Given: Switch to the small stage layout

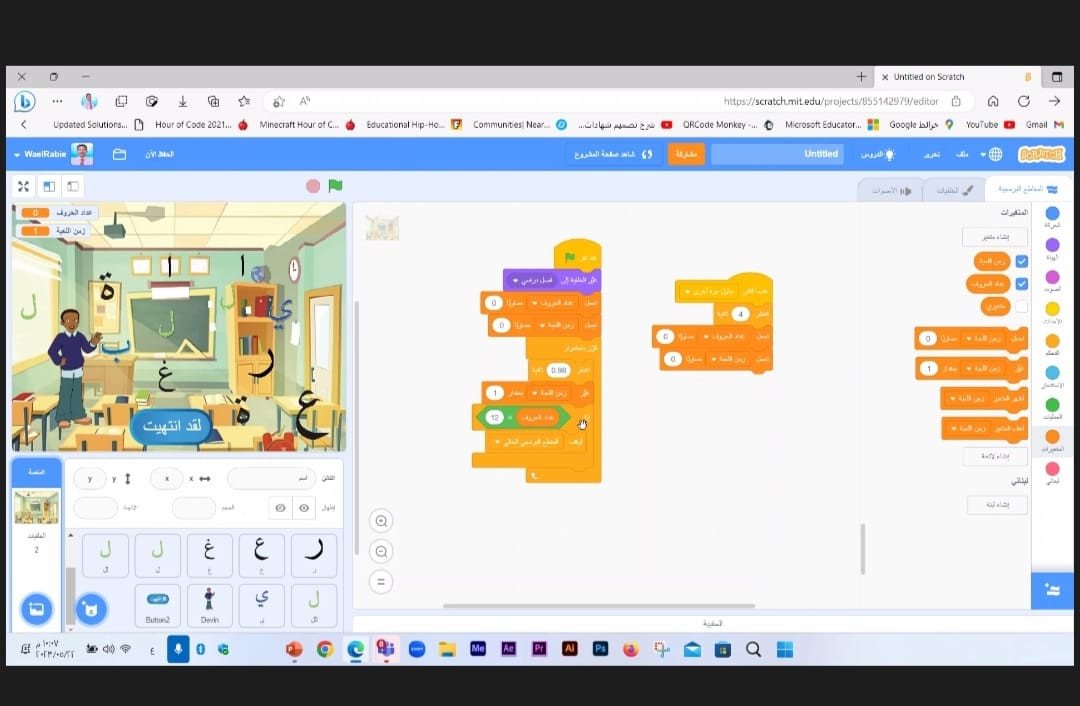Looking at the screenshot, I should (x=72, y=186).
